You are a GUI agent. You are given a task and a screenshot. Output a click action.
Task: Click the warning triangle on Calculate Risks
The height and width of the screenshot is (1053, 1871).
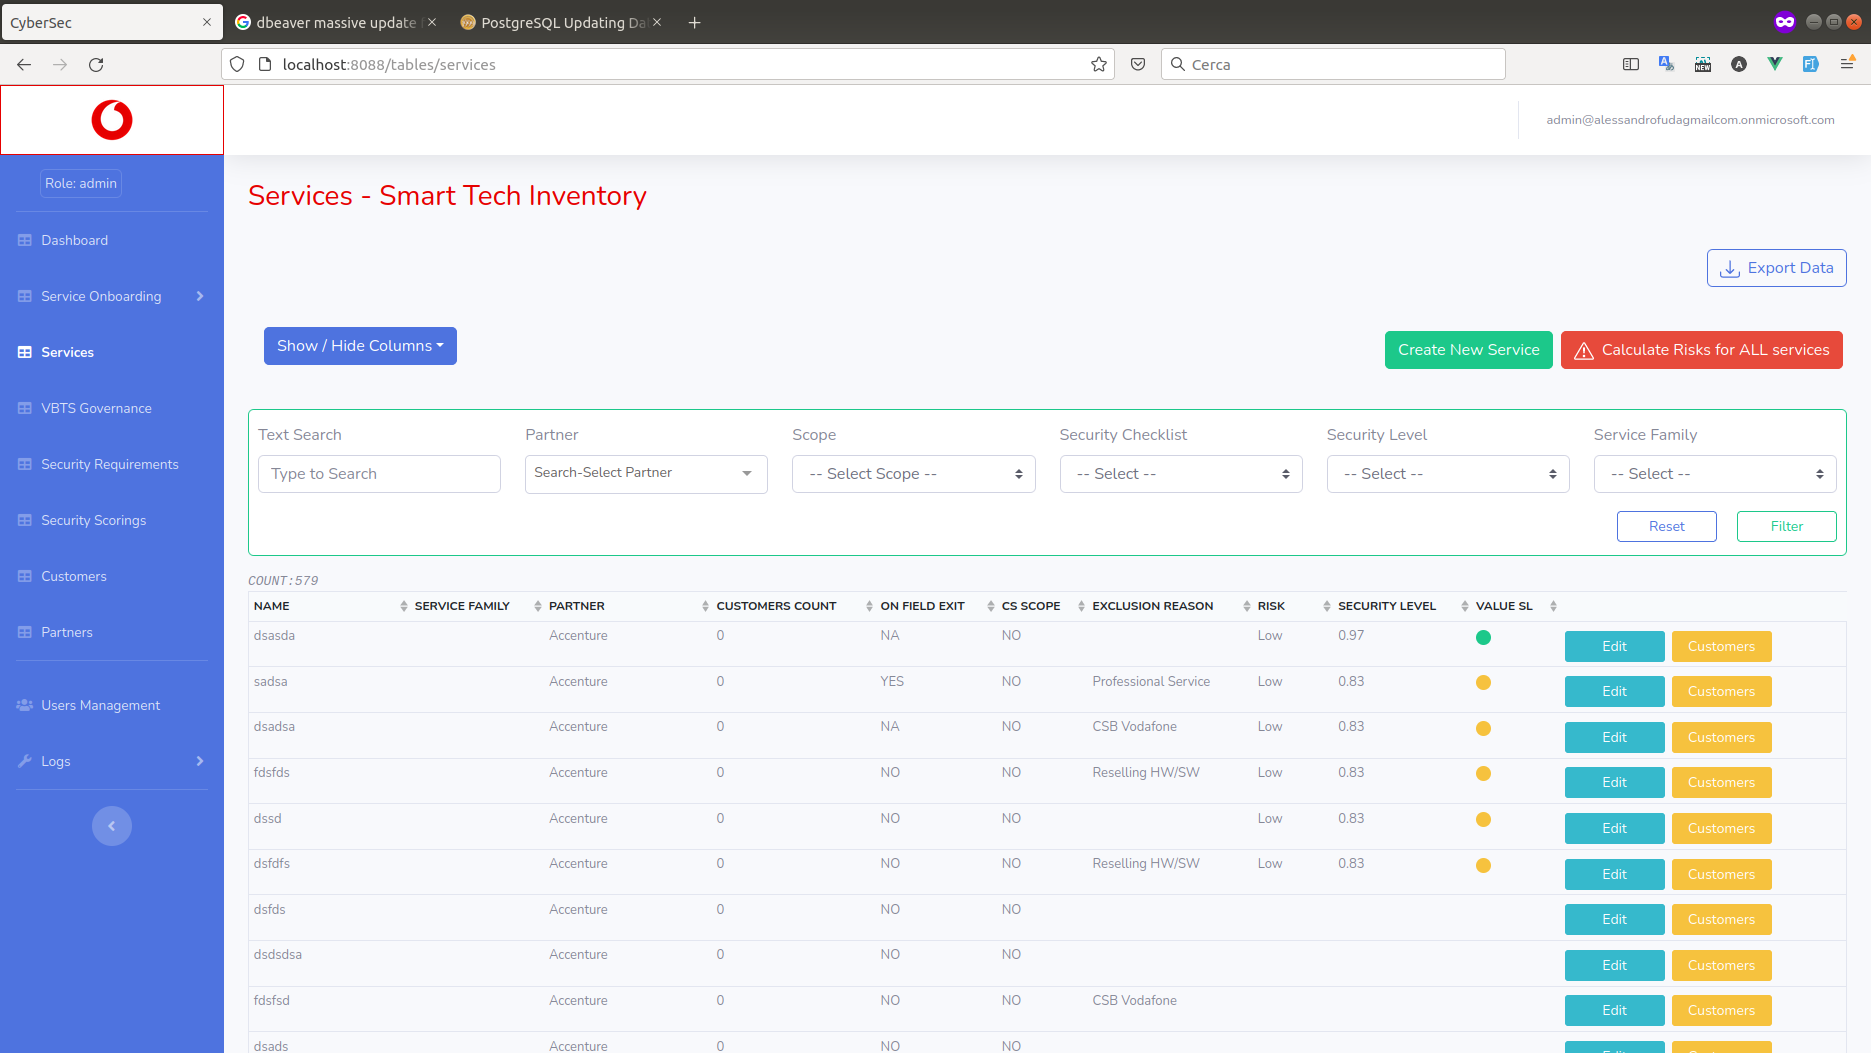(1584, 351)
